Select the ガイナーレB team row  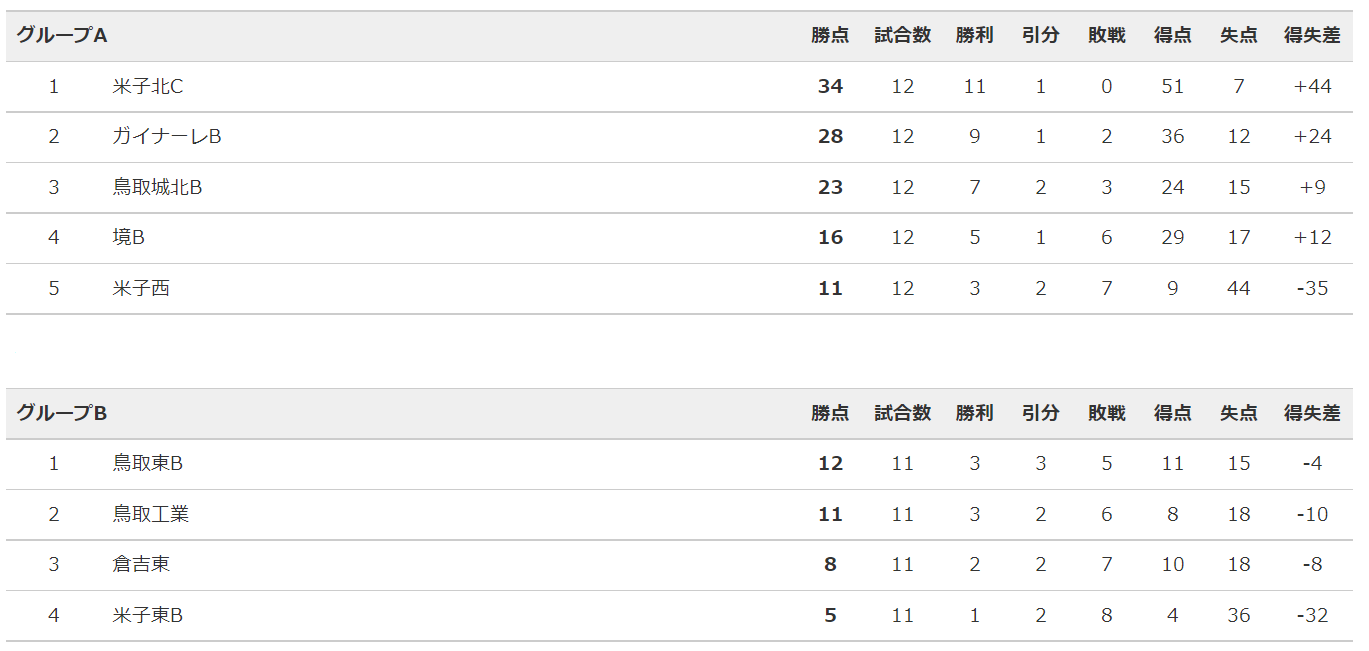(679, 137)
